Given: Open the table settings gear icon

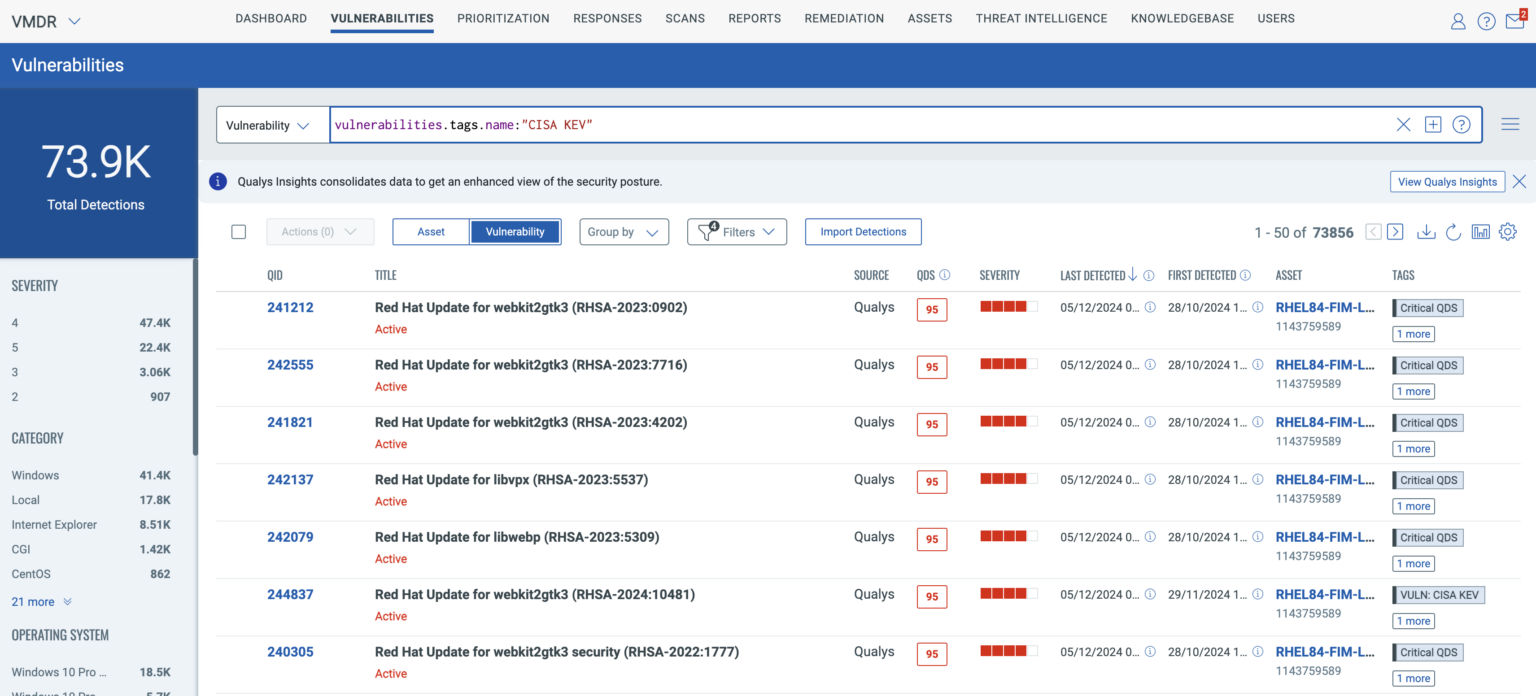Looking at the screenshot, I should click(x=1507, y=231).
